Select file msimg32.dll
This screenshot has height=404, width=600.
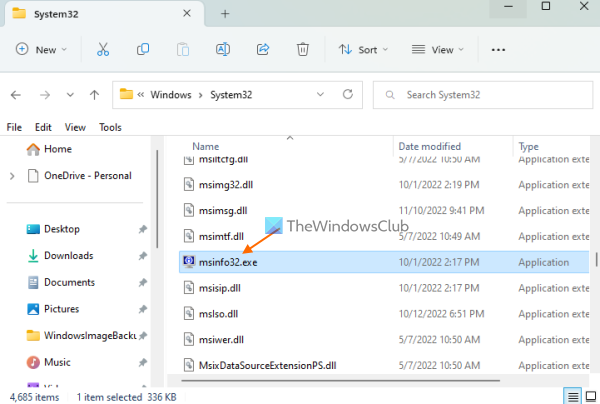(x=226, y=185)
